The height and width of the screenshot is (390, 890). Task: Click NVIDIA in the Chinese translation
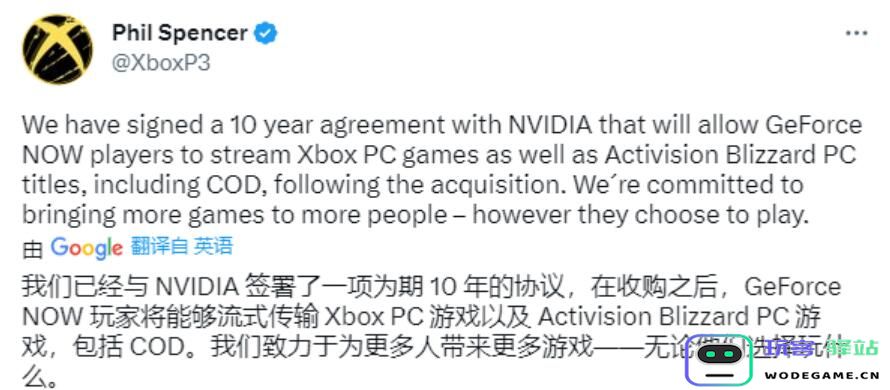coord(197,287)
